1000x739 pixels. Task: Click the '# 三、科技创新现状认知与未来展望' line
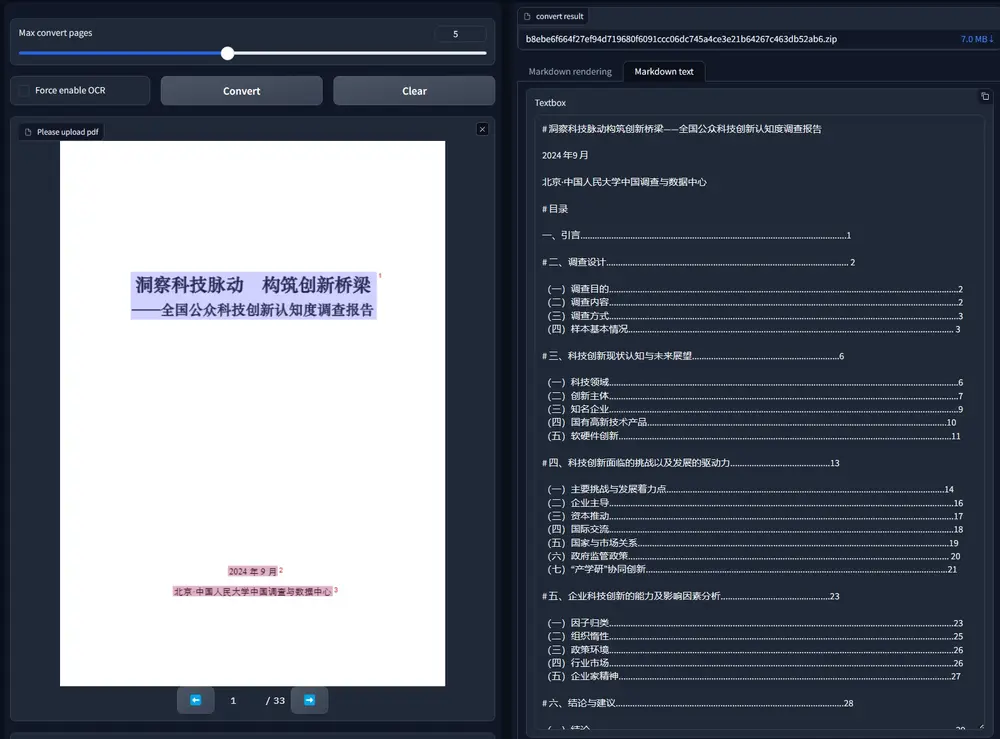pos(693,356)
